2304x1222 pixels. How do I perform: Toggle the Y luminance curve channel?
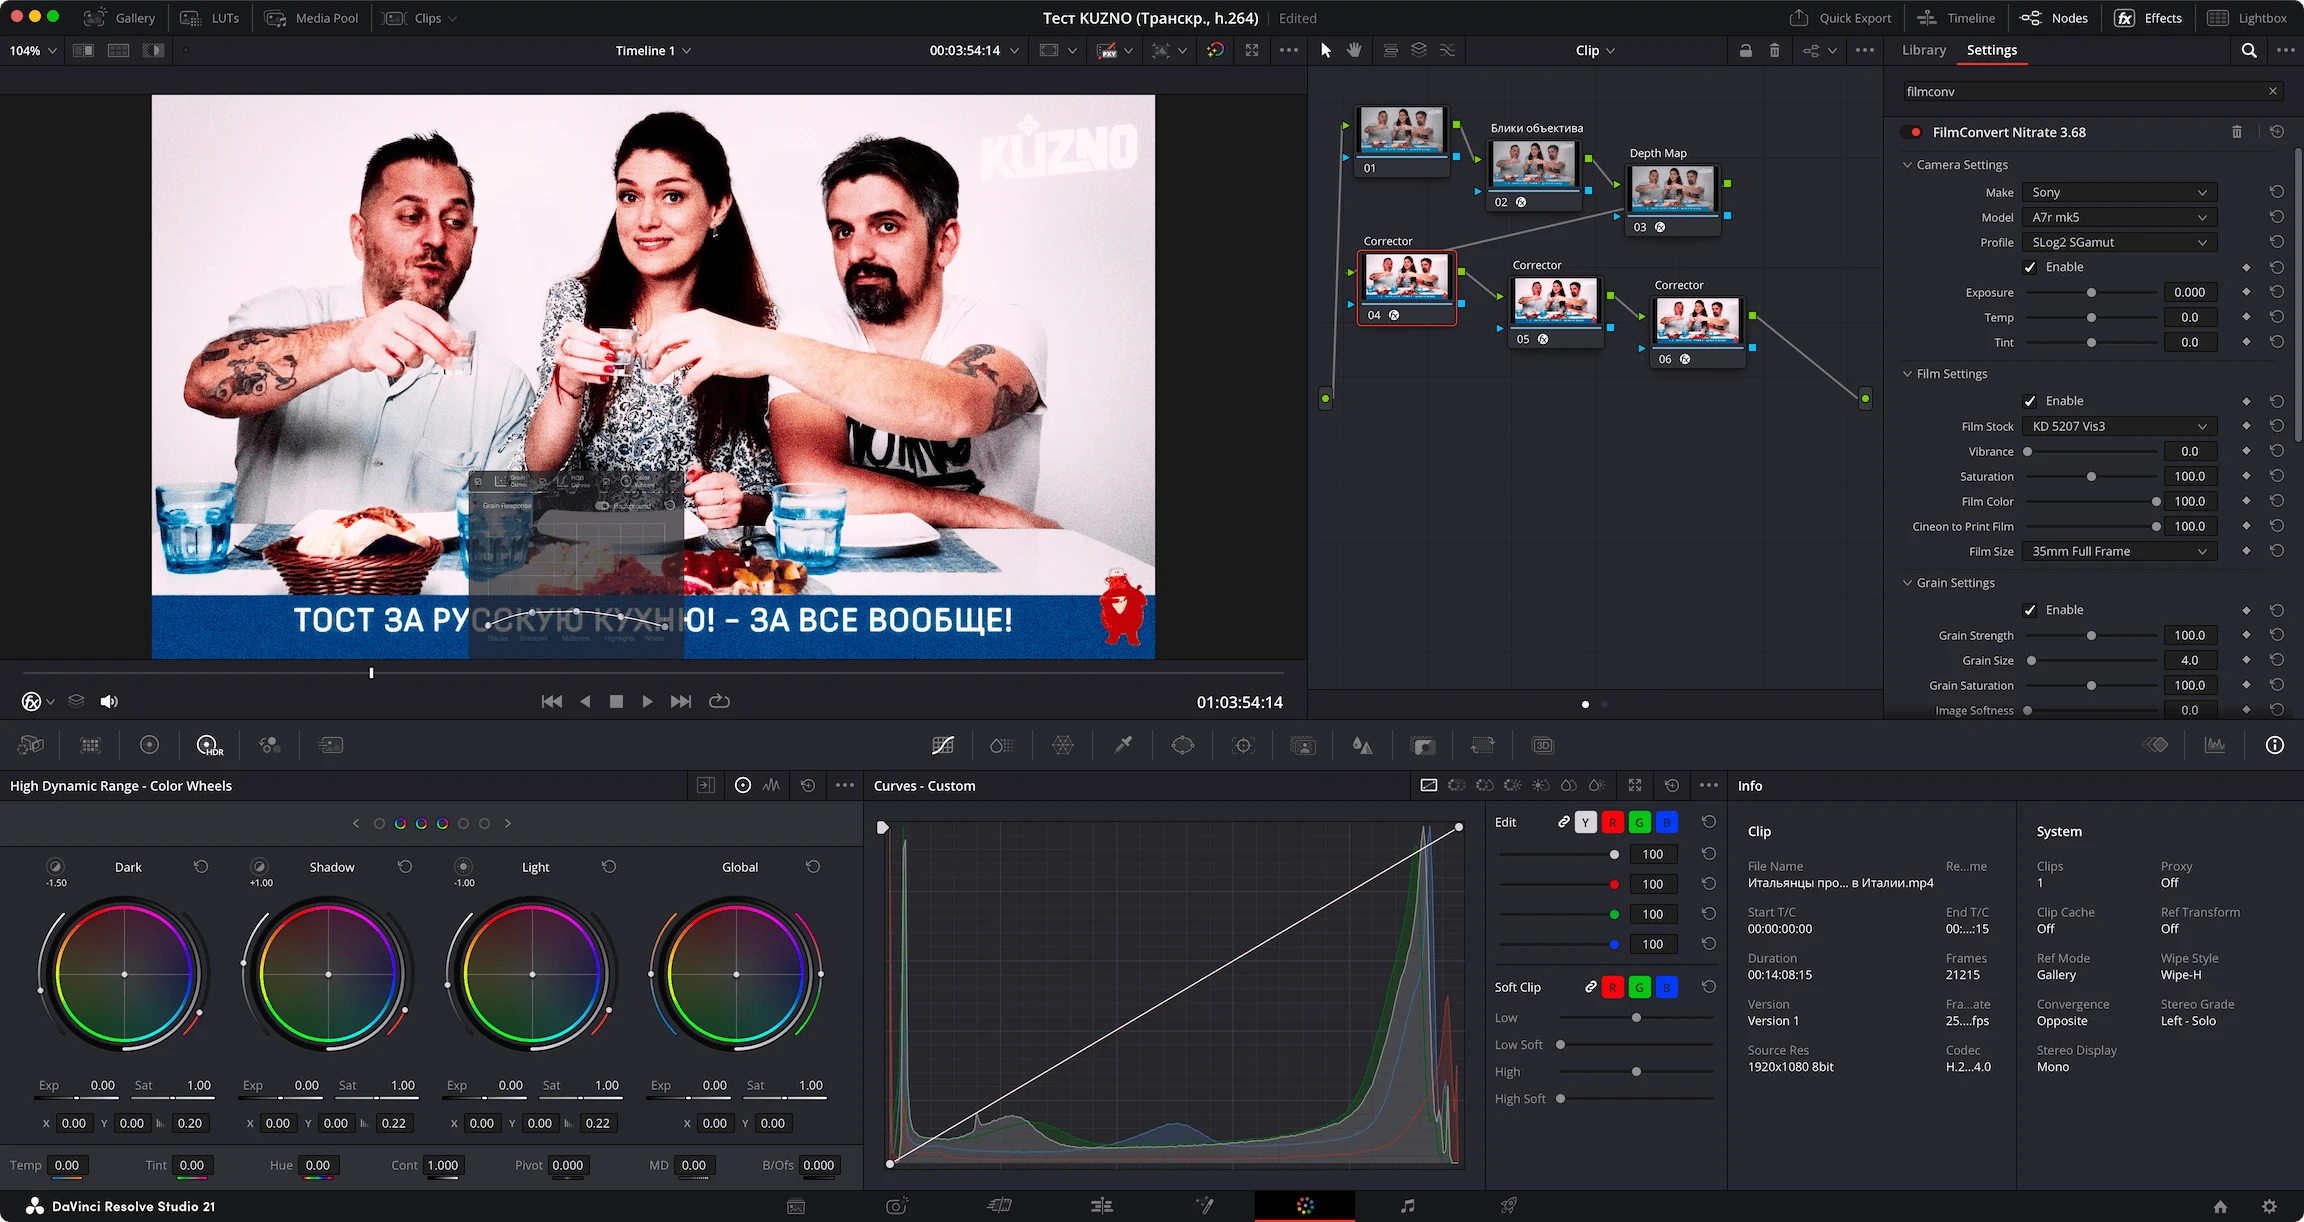(1585, 822)
